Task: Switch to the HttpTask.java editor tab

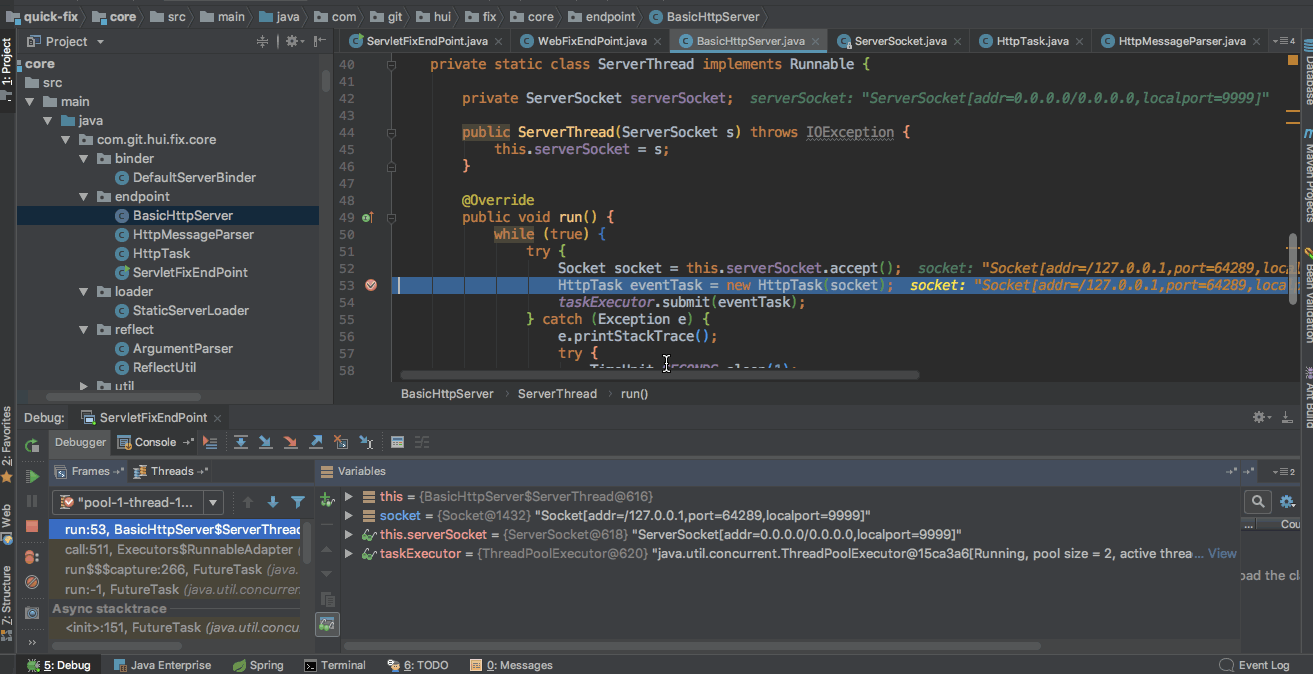Action: point(1031,41)
